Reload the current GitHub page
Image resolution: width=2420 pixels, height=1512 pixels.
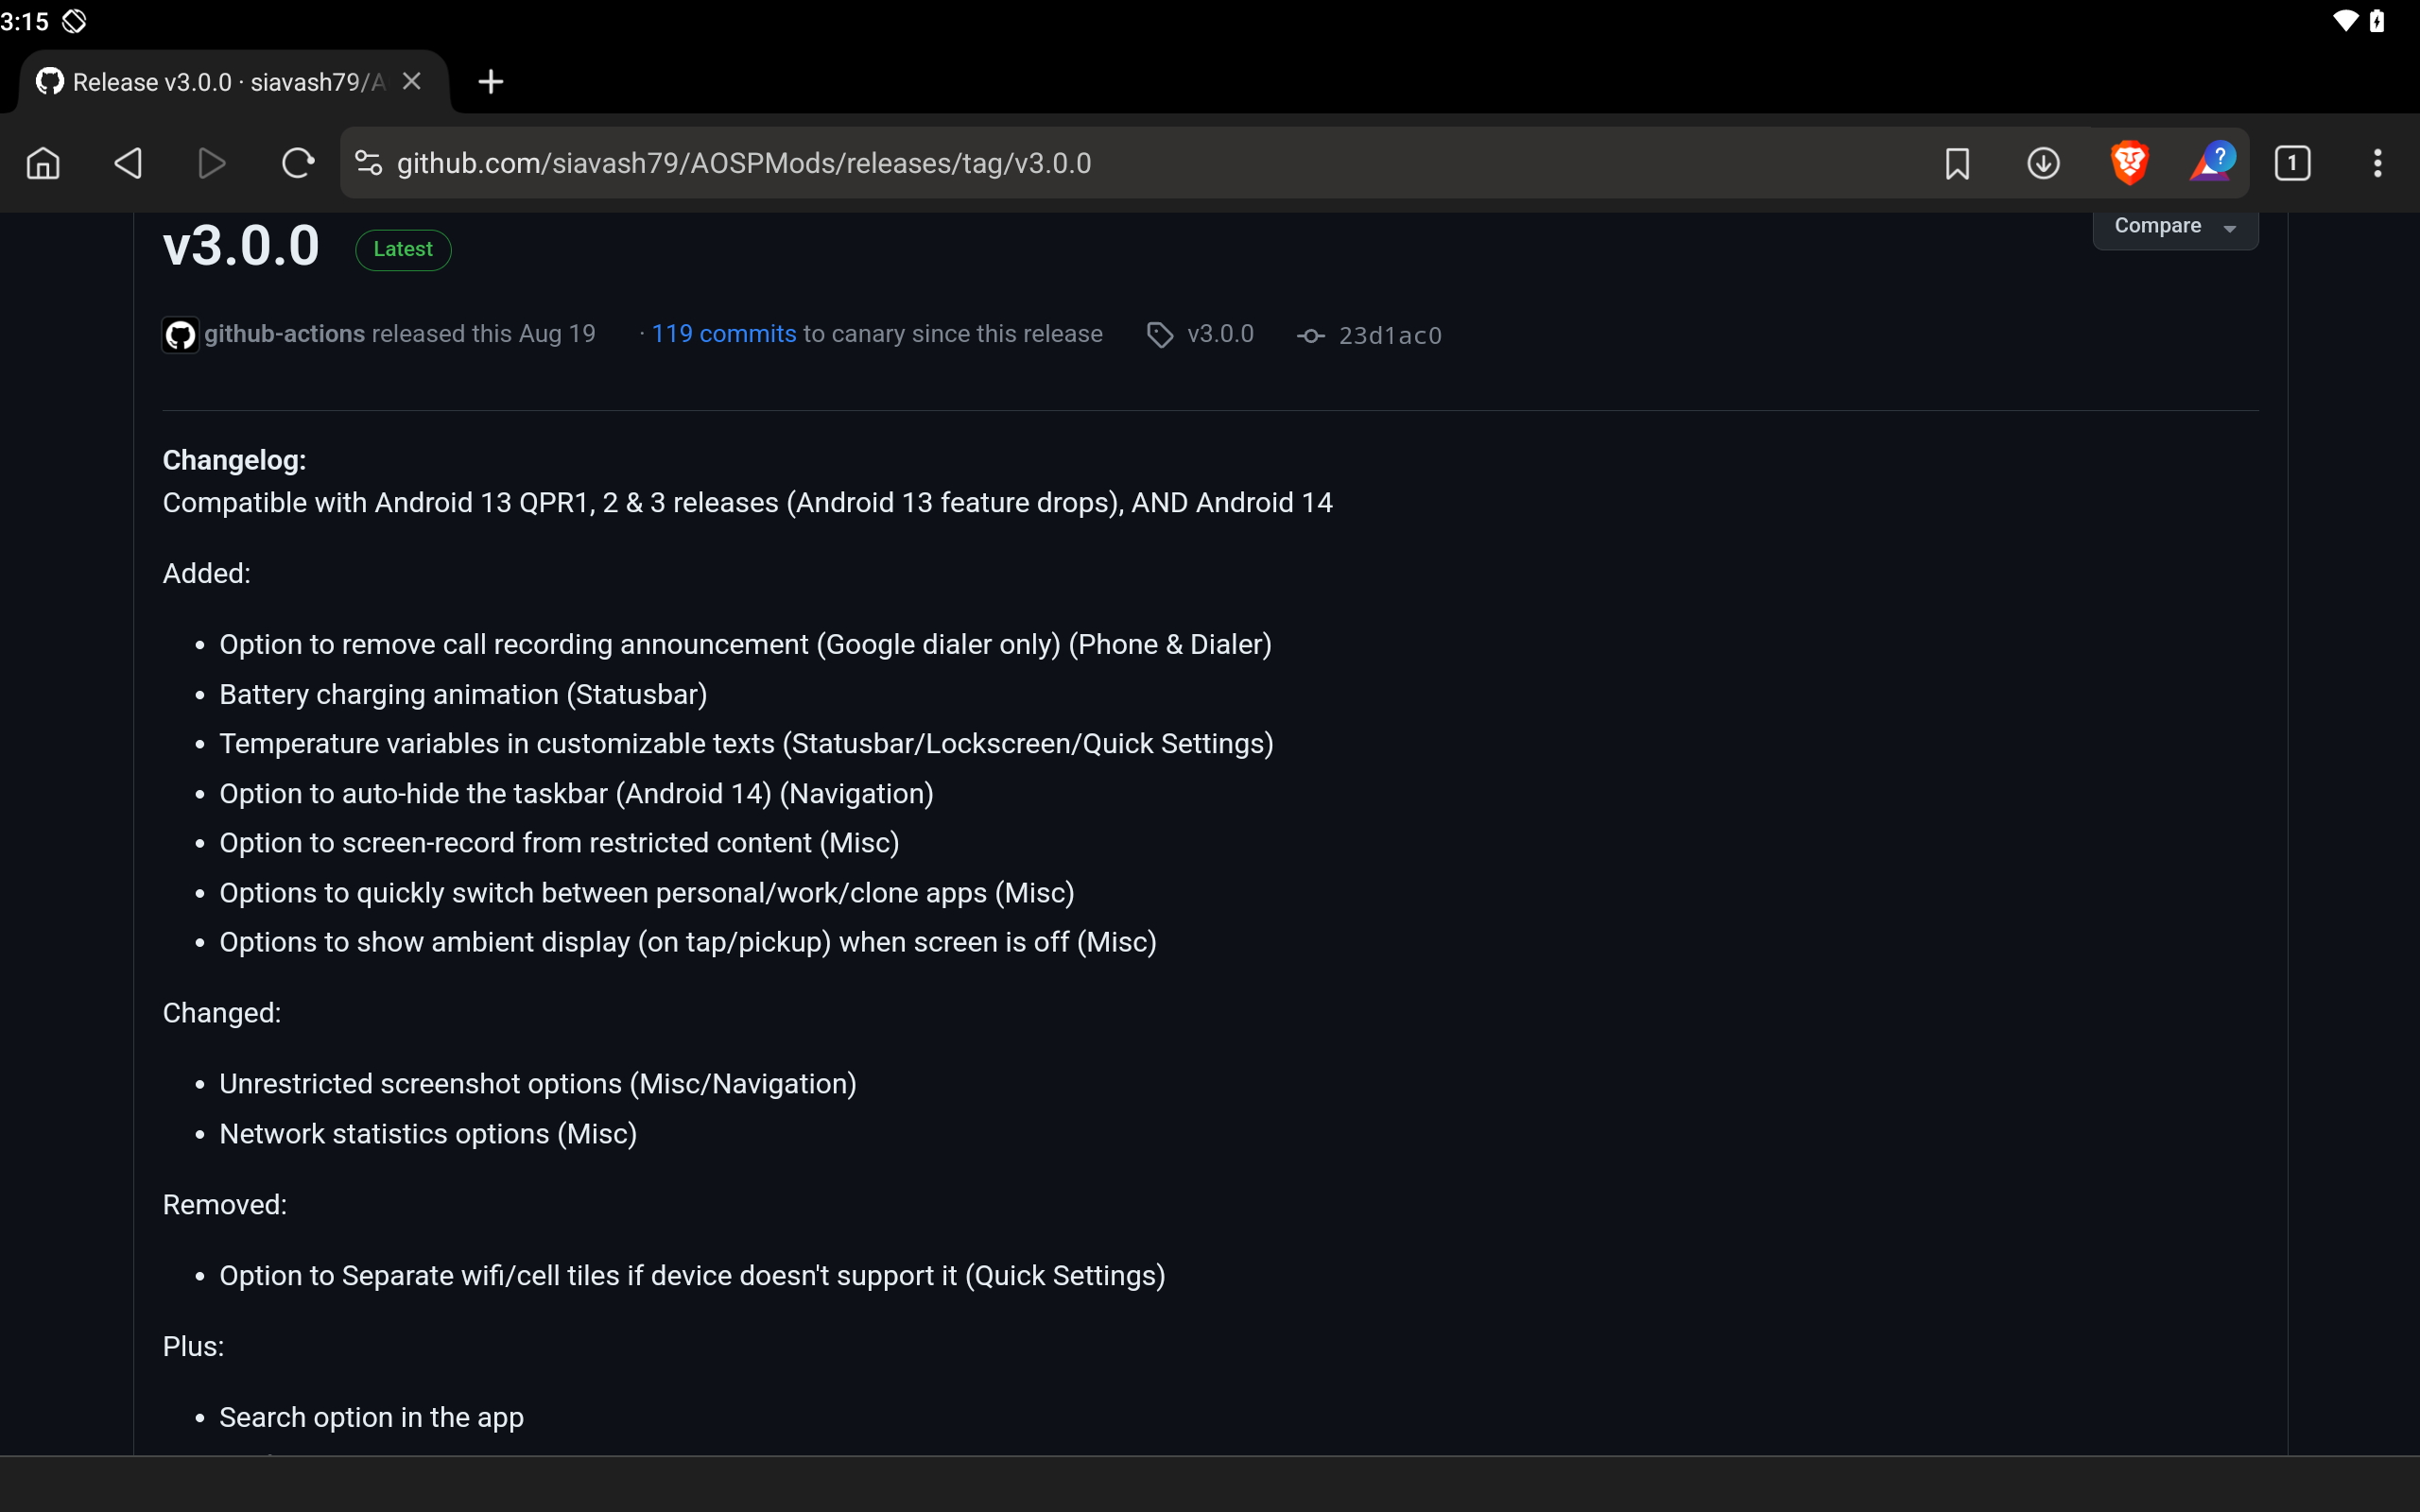coord(296,162)
